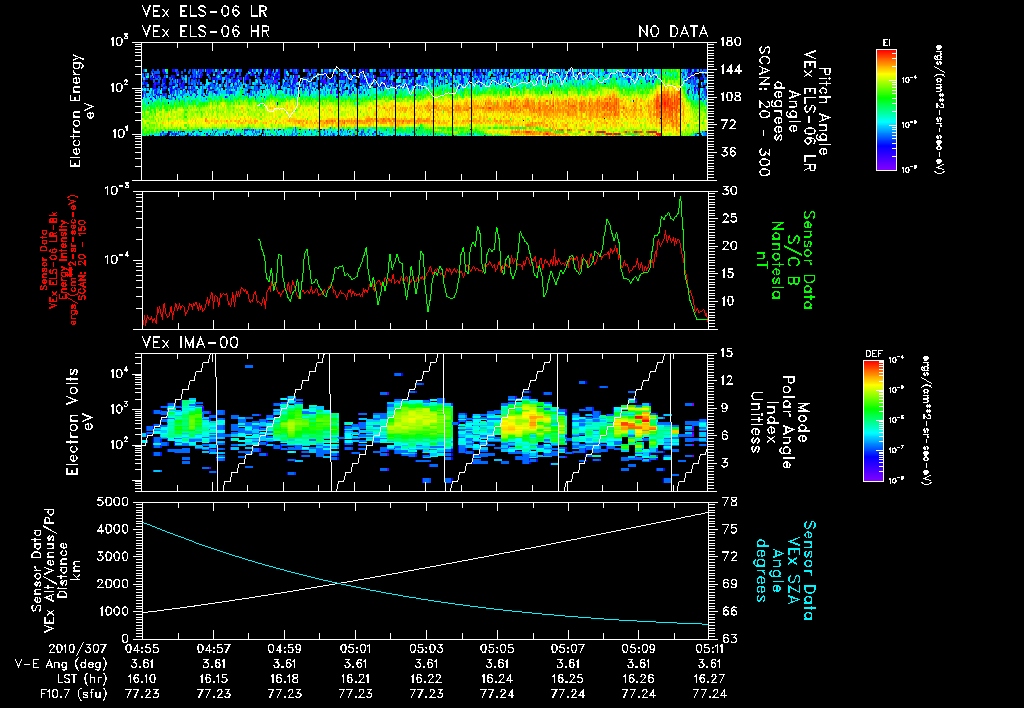Image resolution: width=1024 pixels, height=708 pixels.
Task: Click the red 'Energy Intensity' axis label
Action: pyautogui.click(x=63, y=259)
